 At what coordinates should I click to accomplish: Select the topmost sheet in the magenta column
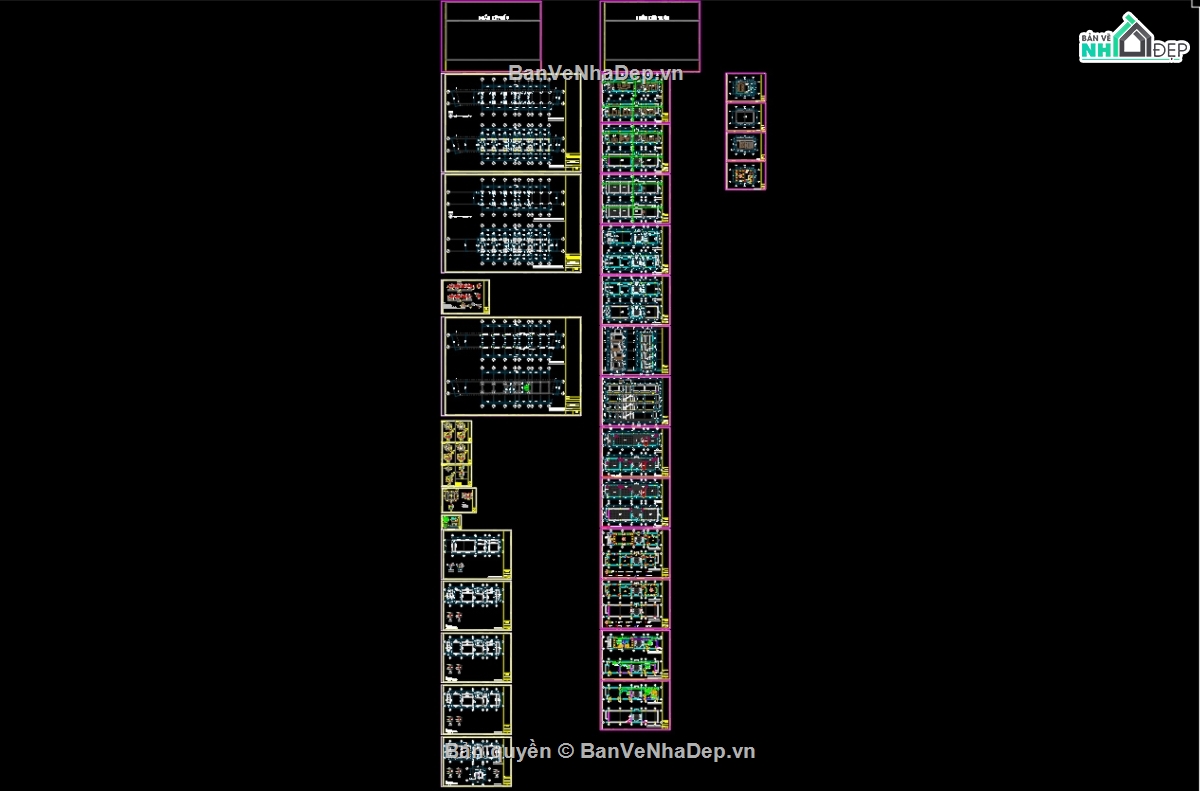pos(635,98)
